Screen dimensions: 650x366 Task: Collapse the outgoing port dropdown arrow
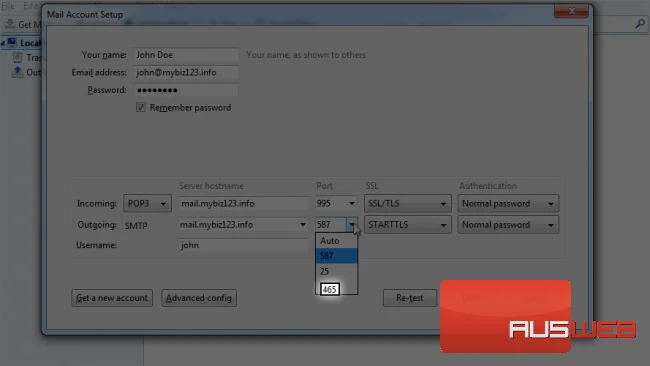click(352, 225)
